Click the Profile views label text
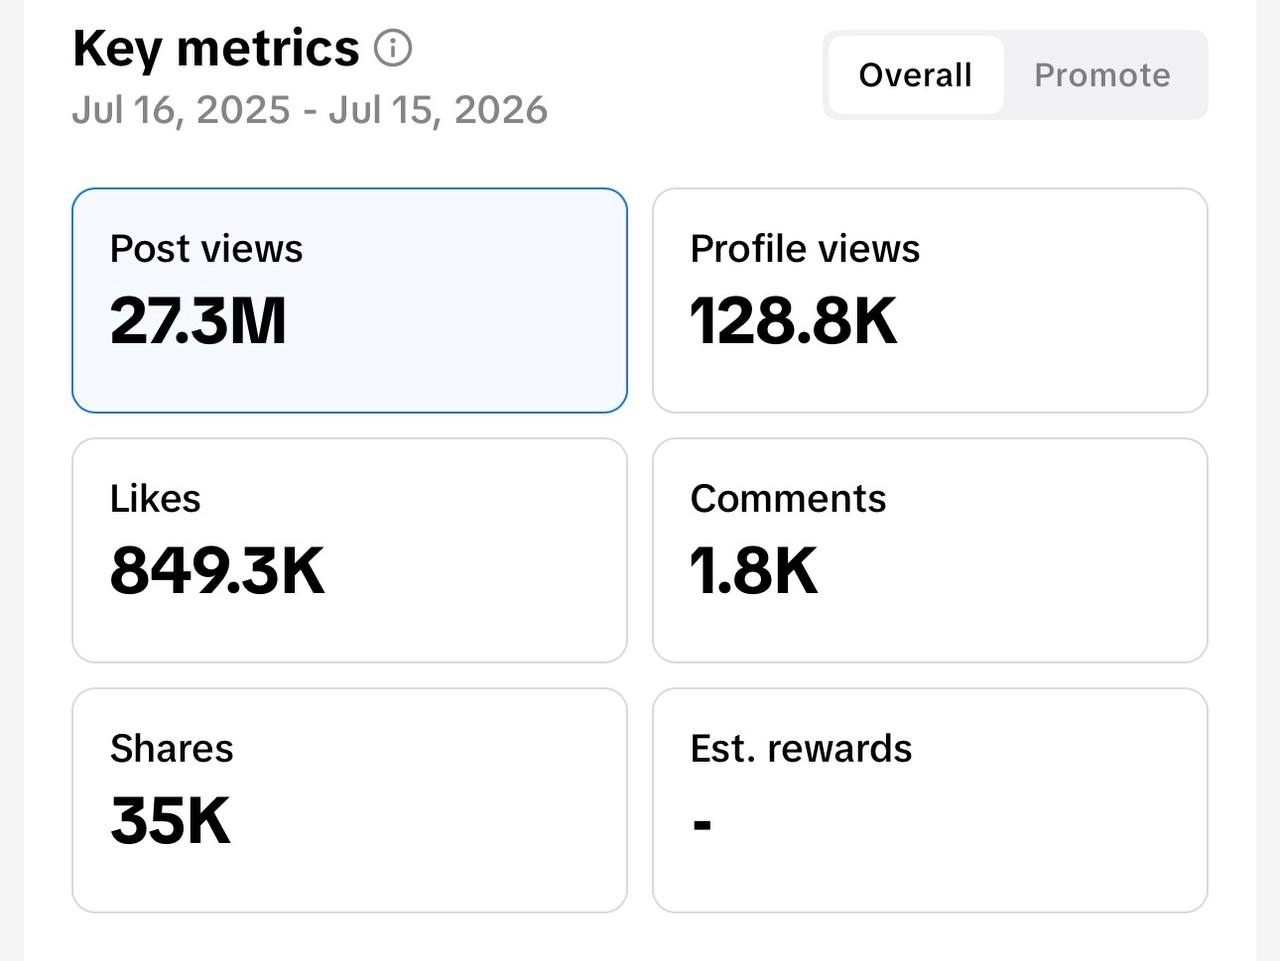 pos(805,249)
